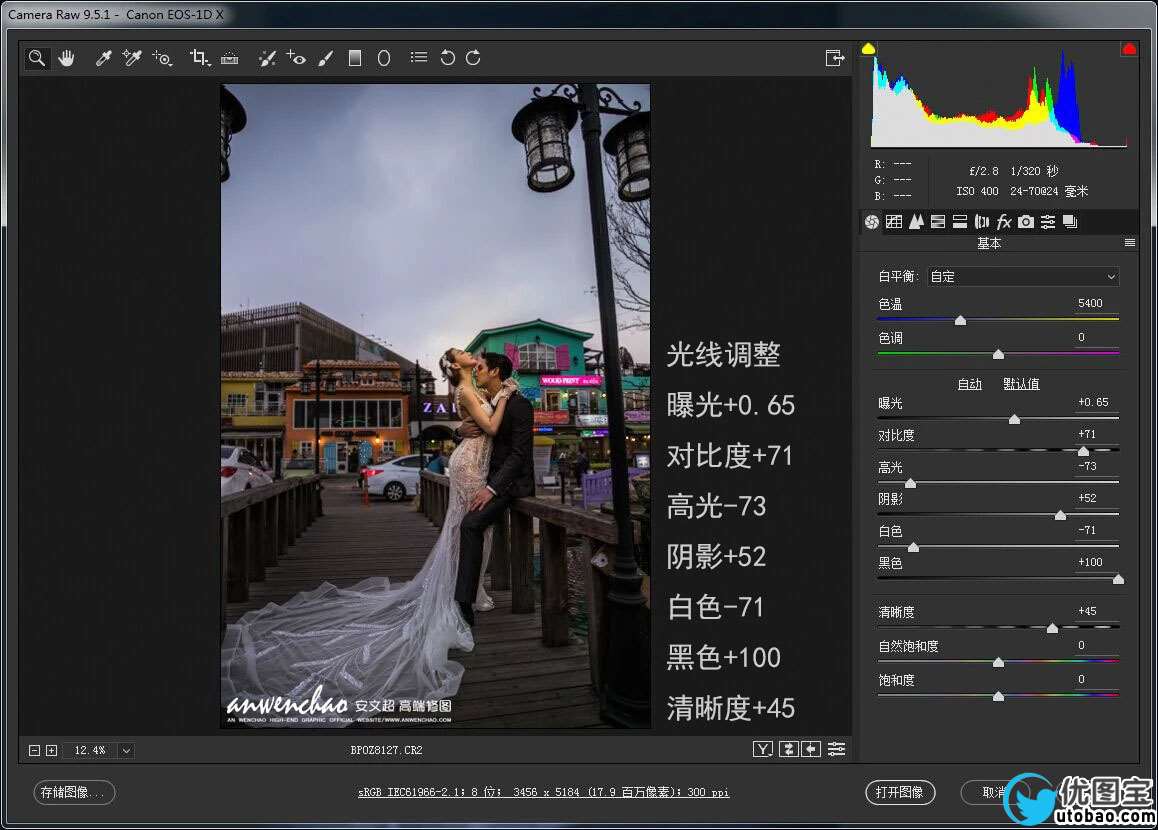Click the 自动 auto tone link
Screen dimensions: 1158x830
[x=969, y=384]
